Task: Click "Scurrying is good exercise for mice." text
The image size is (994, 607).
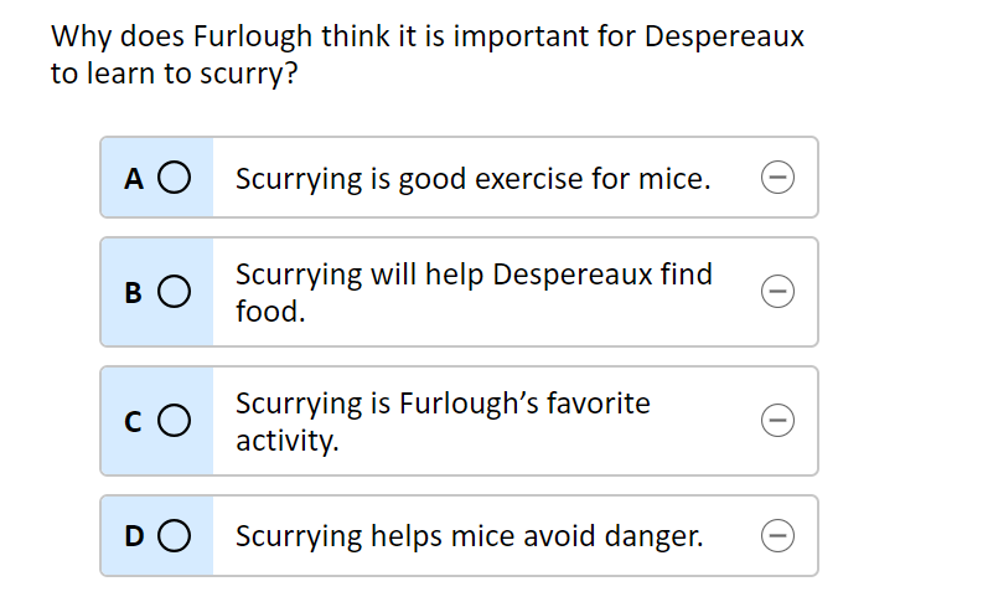Action: (x=473, y=179)
